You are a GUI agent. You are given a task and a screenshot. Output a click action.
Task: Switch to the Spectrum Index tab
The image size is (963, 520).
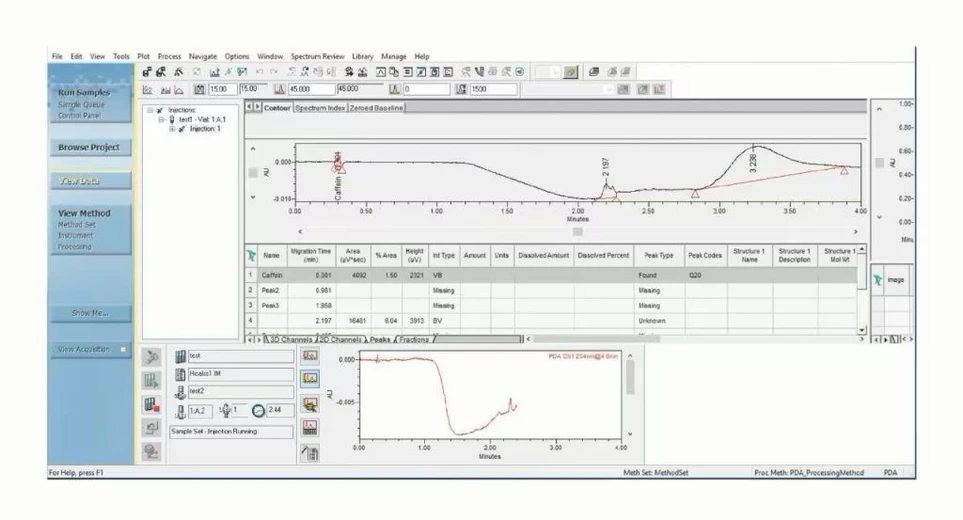[x=319, y=107]
